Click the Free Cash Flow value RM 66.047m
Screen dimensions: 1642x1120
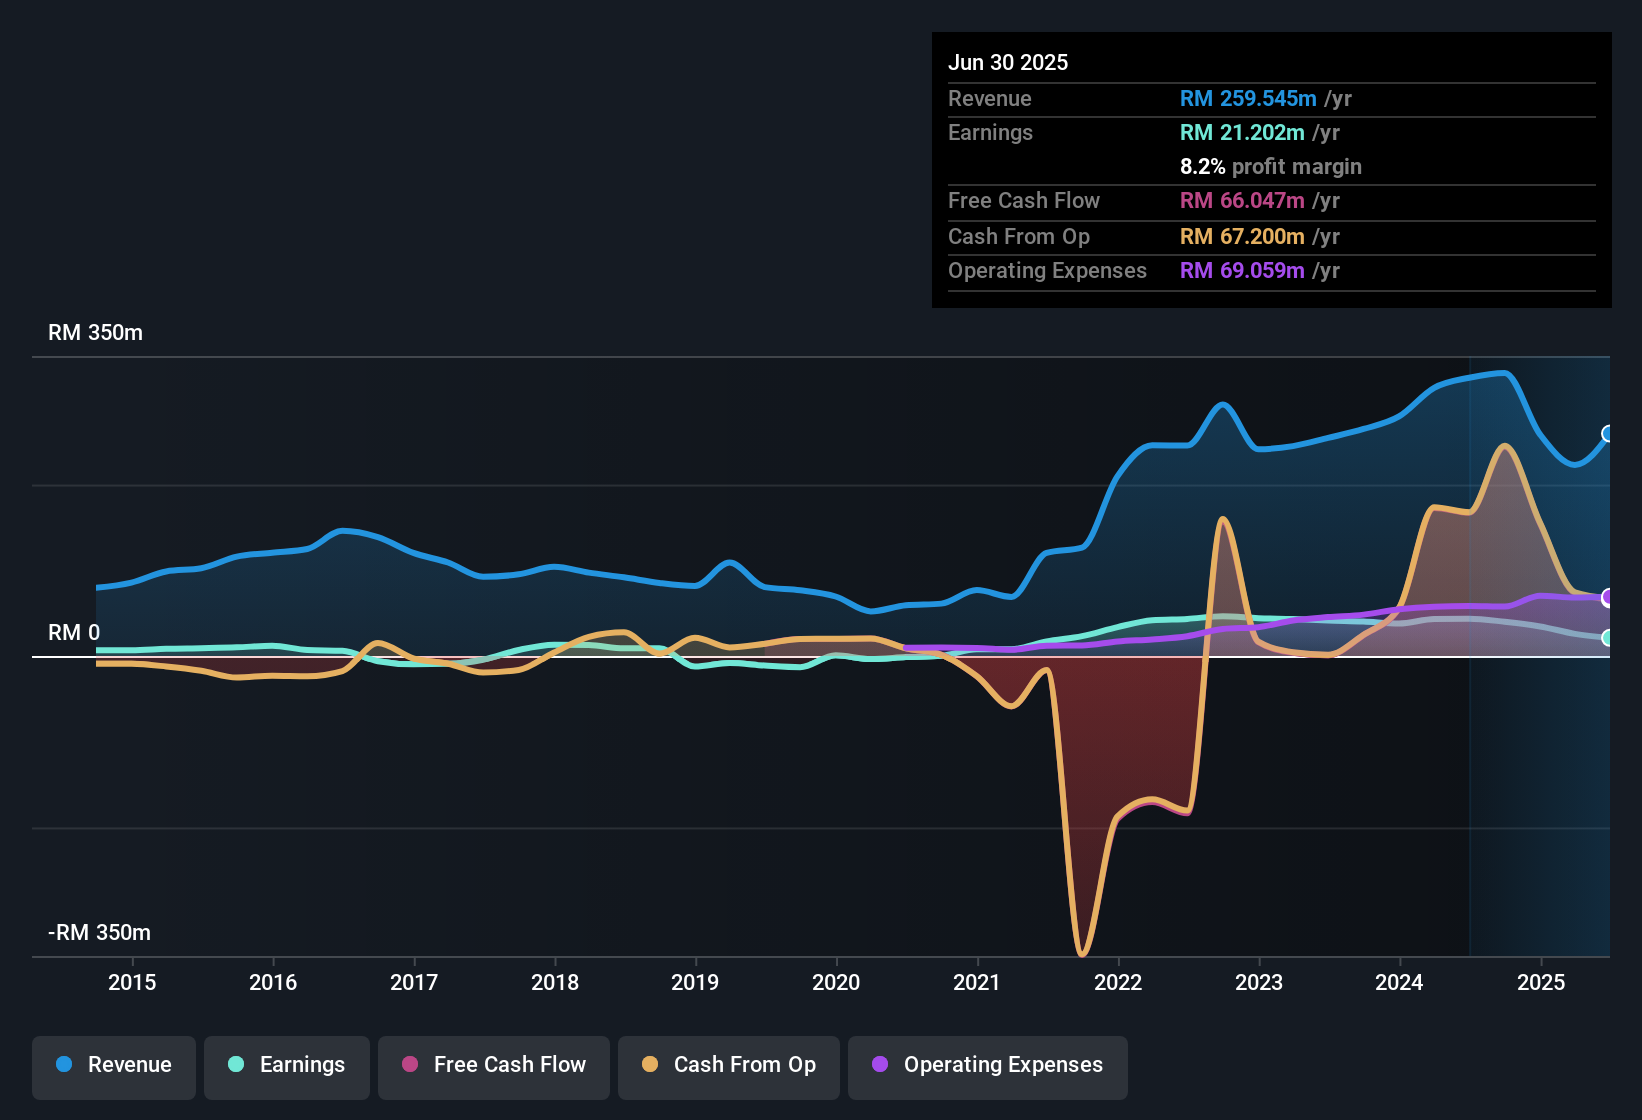coord(1243,201)
